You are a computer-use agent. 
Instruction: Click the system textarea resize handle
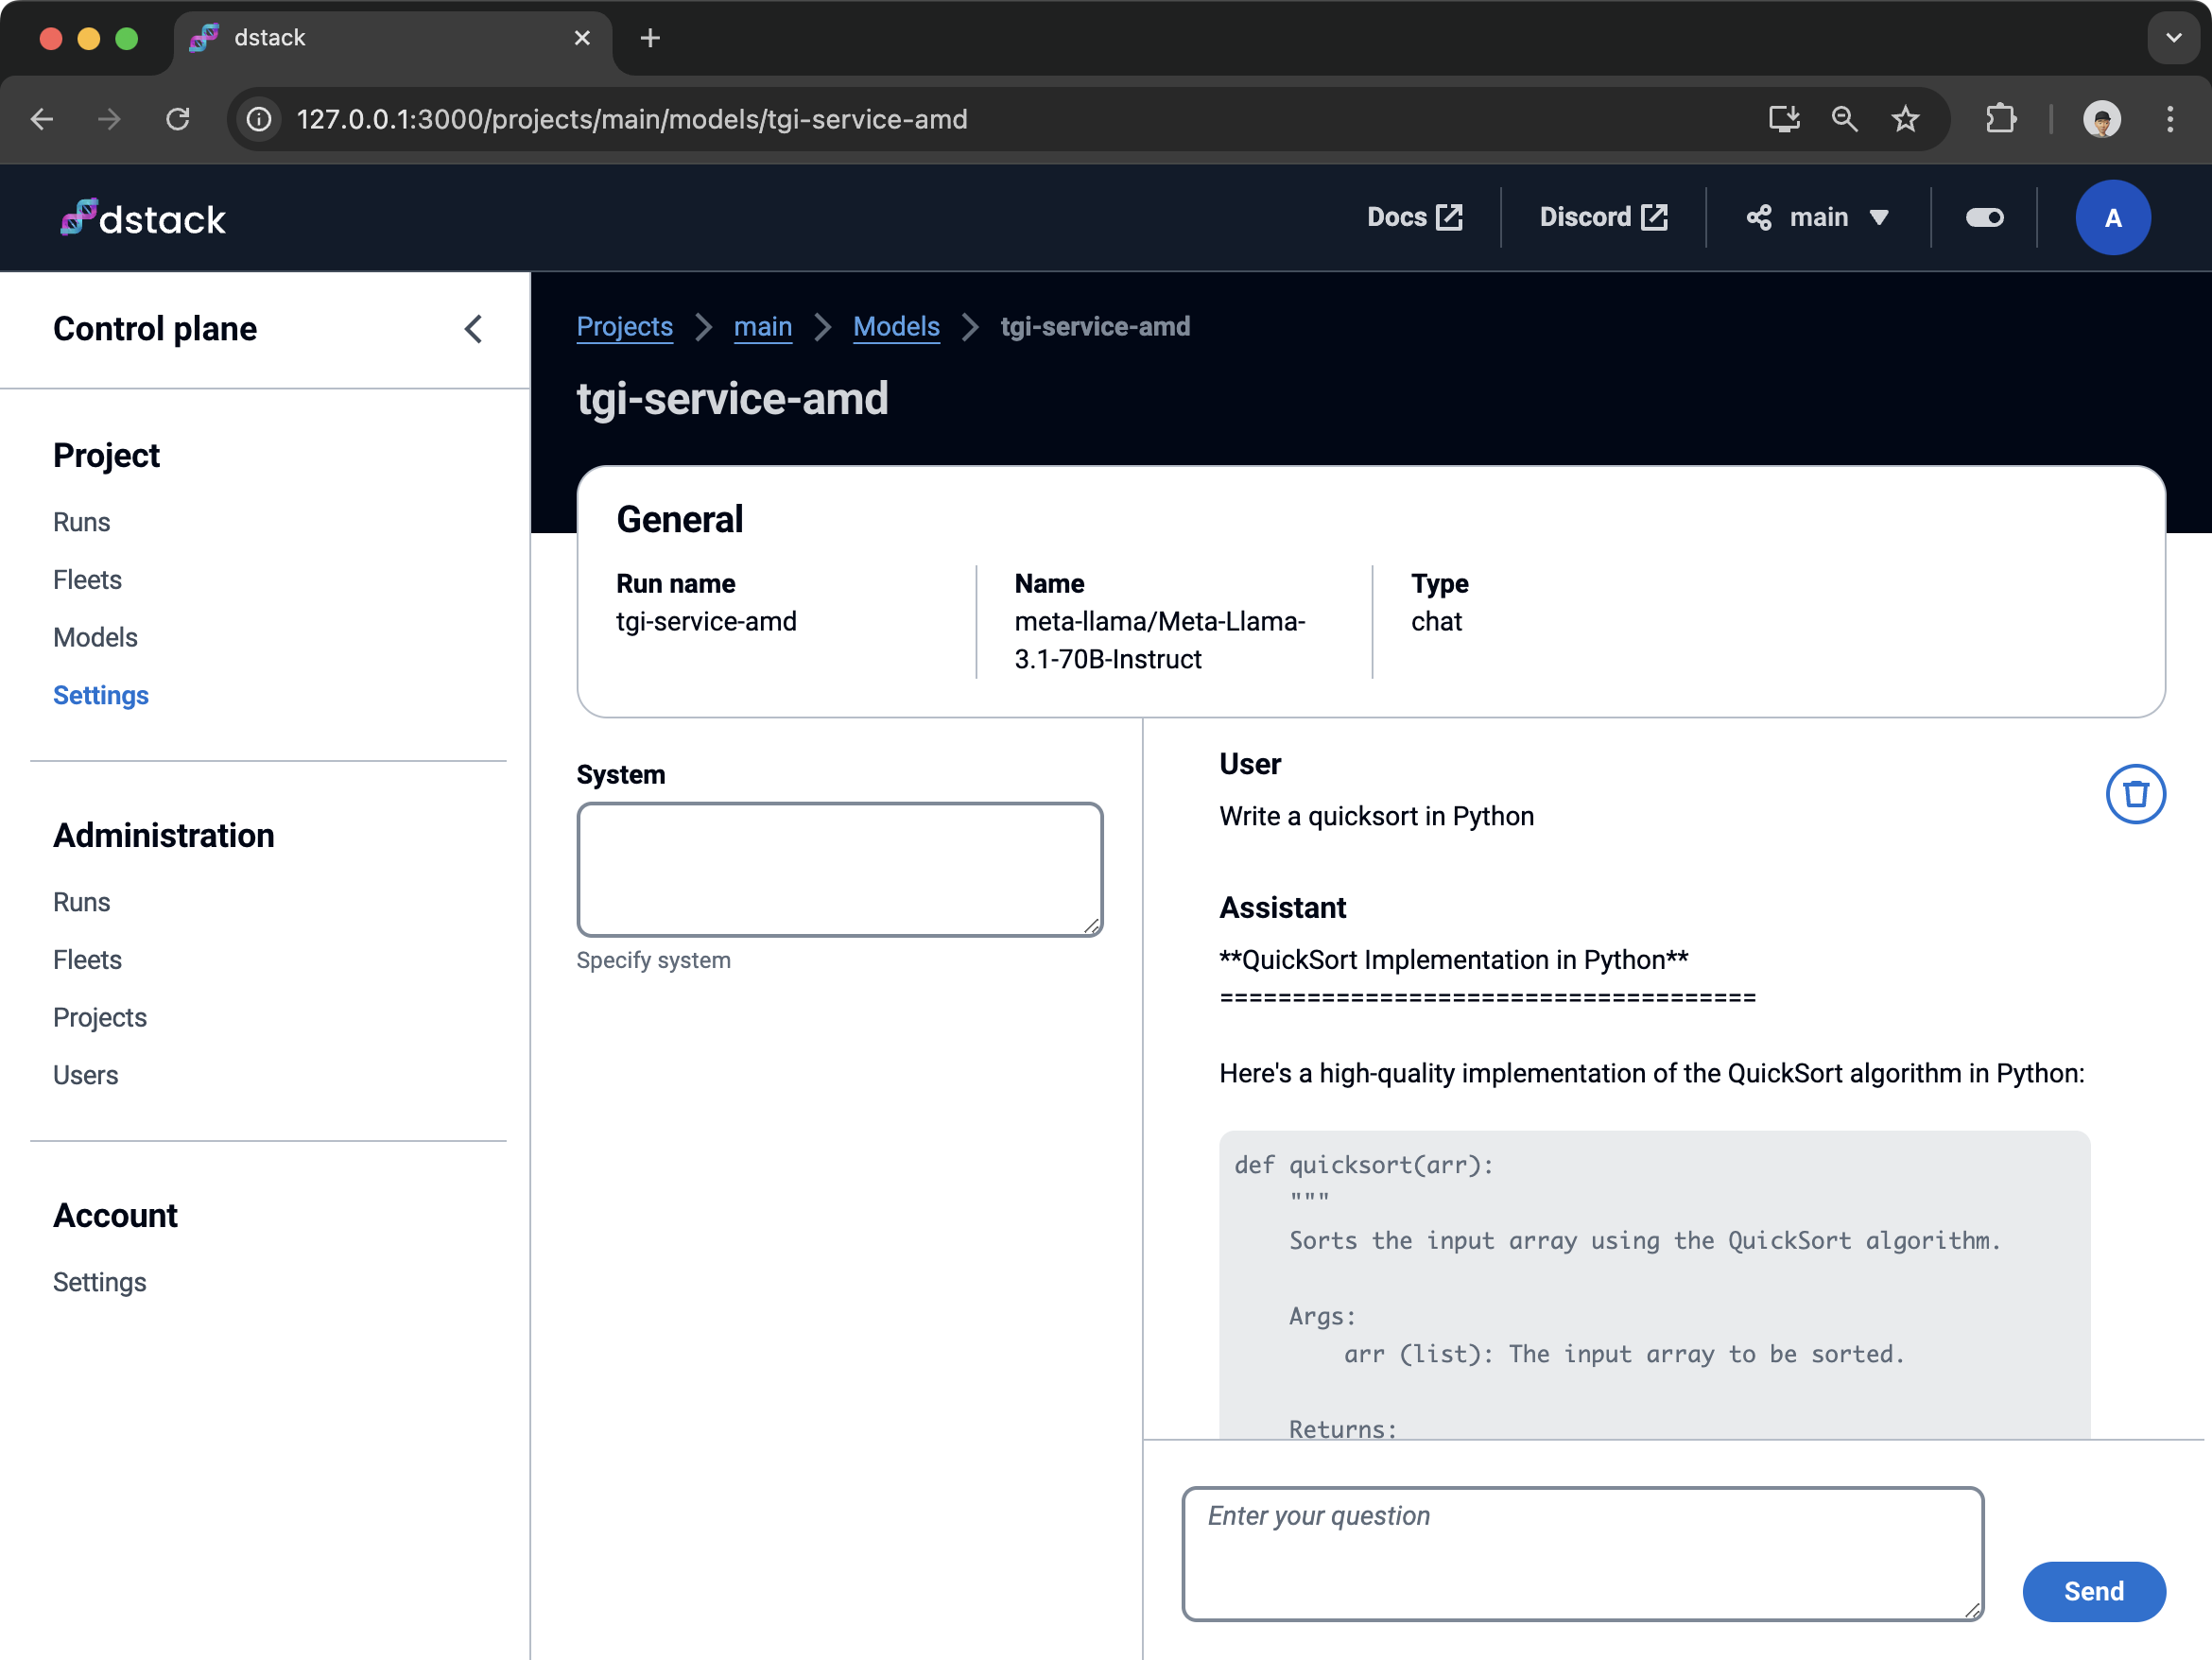click(x=1091, y=926)
